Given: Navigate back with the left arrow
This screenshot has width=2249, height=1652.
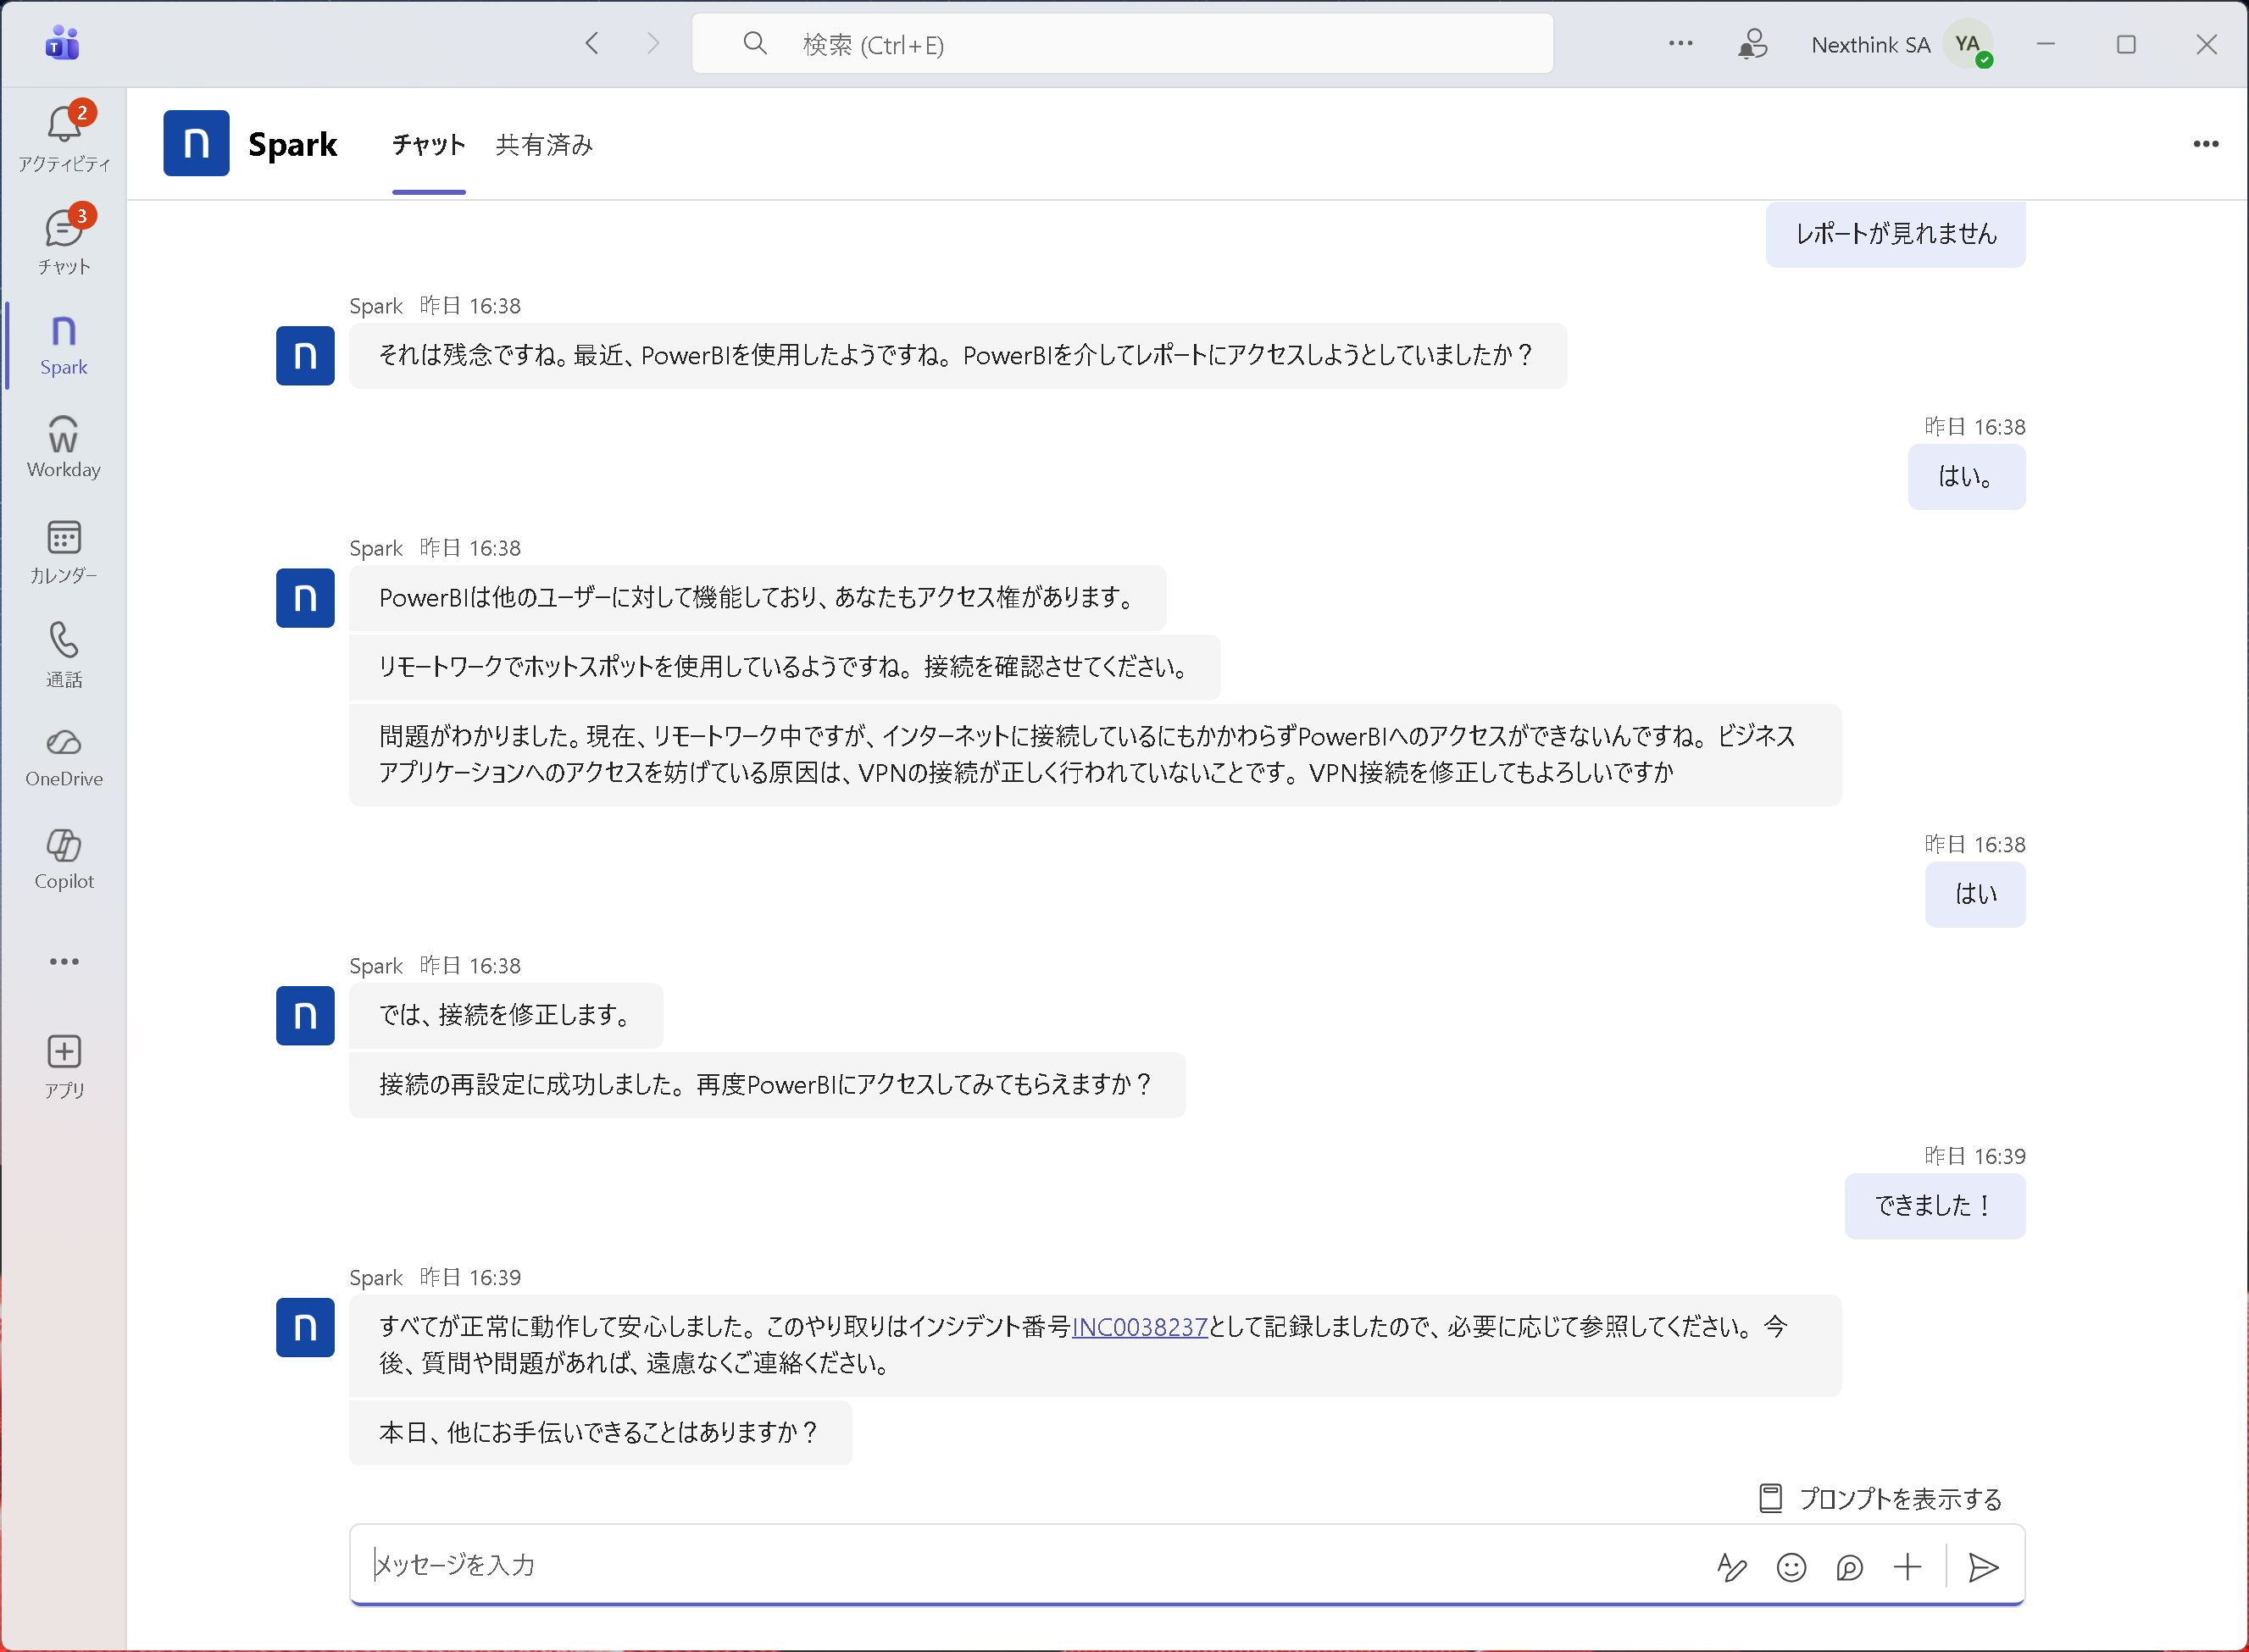Looking at the screenshot, I should pyautogui.click(x=592, y=44).
